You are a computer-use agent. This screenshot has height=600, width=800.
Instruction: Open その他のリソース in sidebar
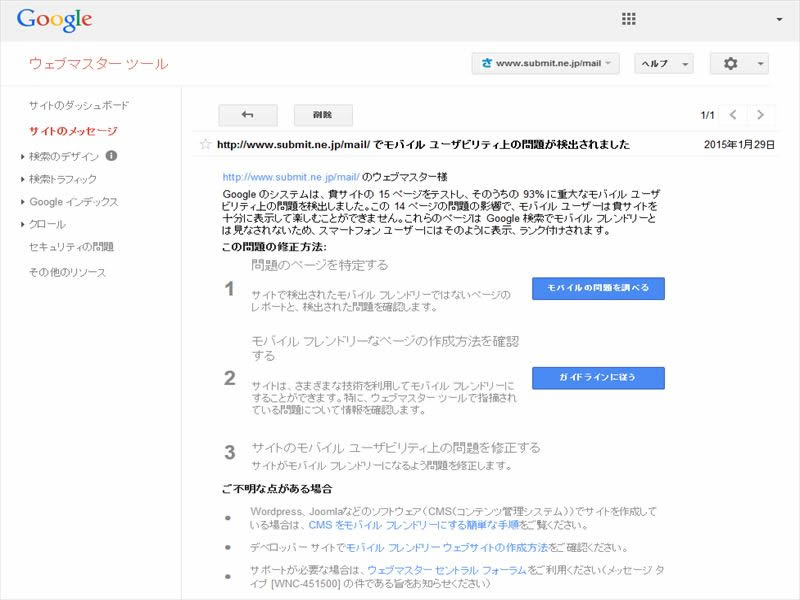(67, 272)
